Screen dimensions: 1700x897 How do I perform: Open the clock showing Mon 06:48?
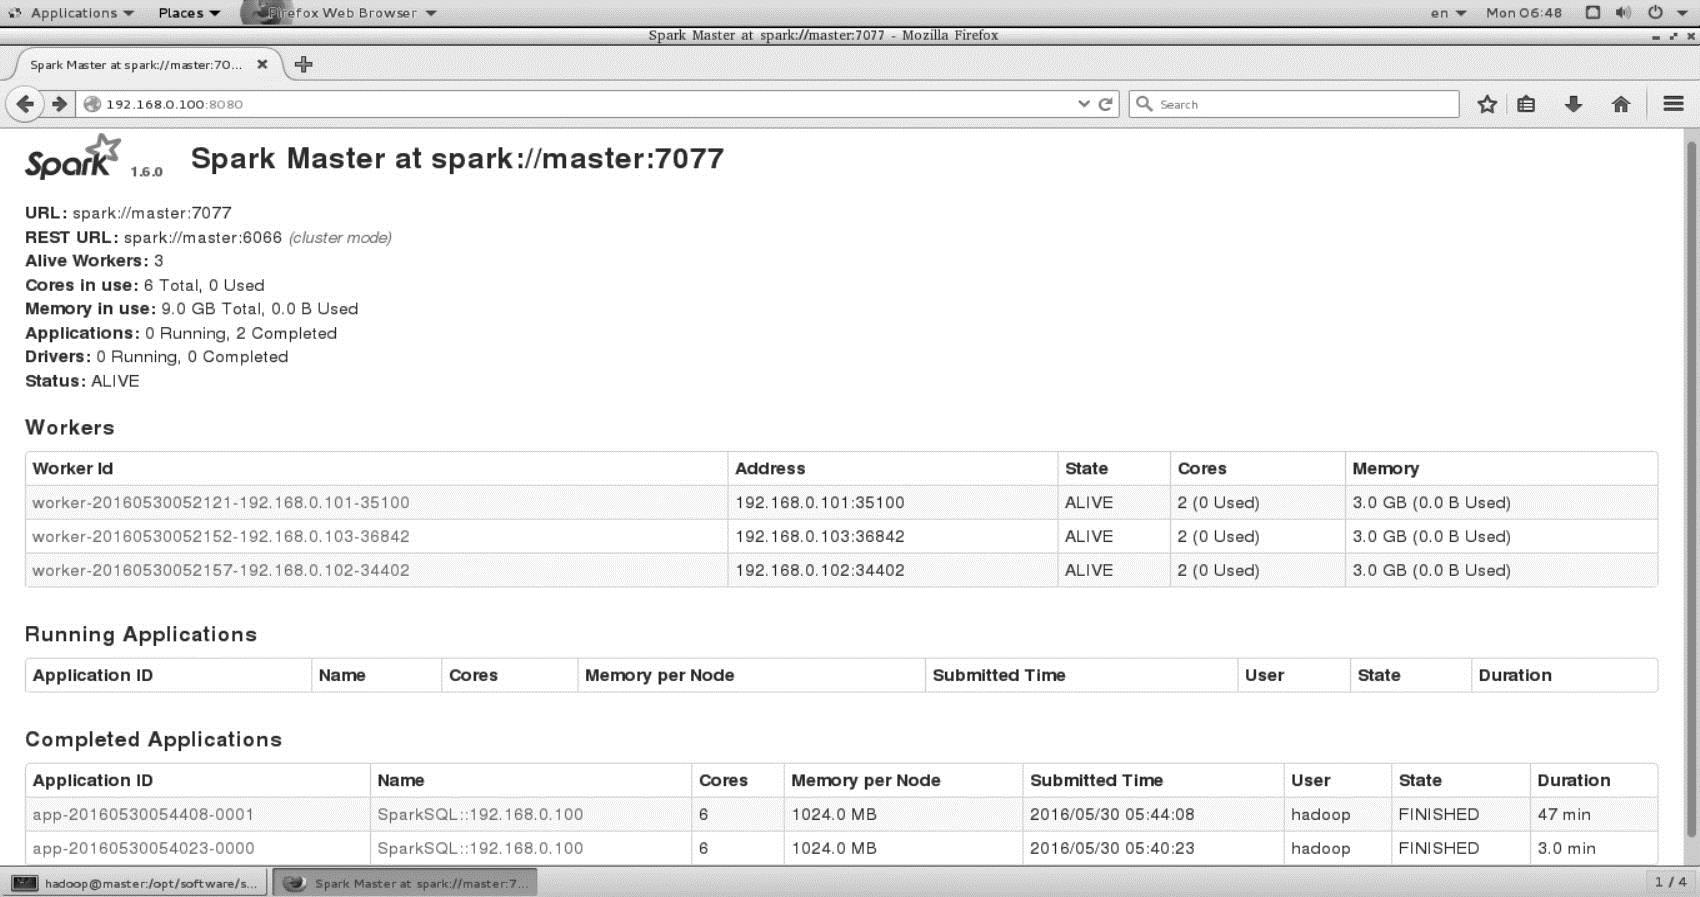point(1524,13)
